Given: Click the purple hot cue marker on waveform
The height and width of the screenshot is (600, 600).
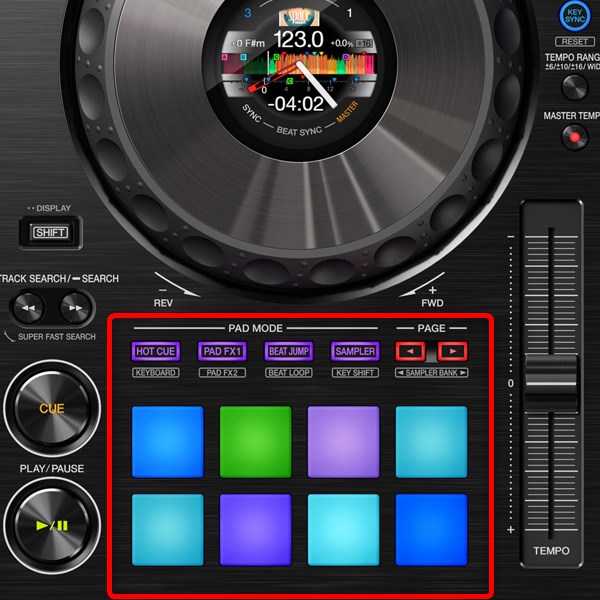Looking at the screenshot, I should coord(346,57).
